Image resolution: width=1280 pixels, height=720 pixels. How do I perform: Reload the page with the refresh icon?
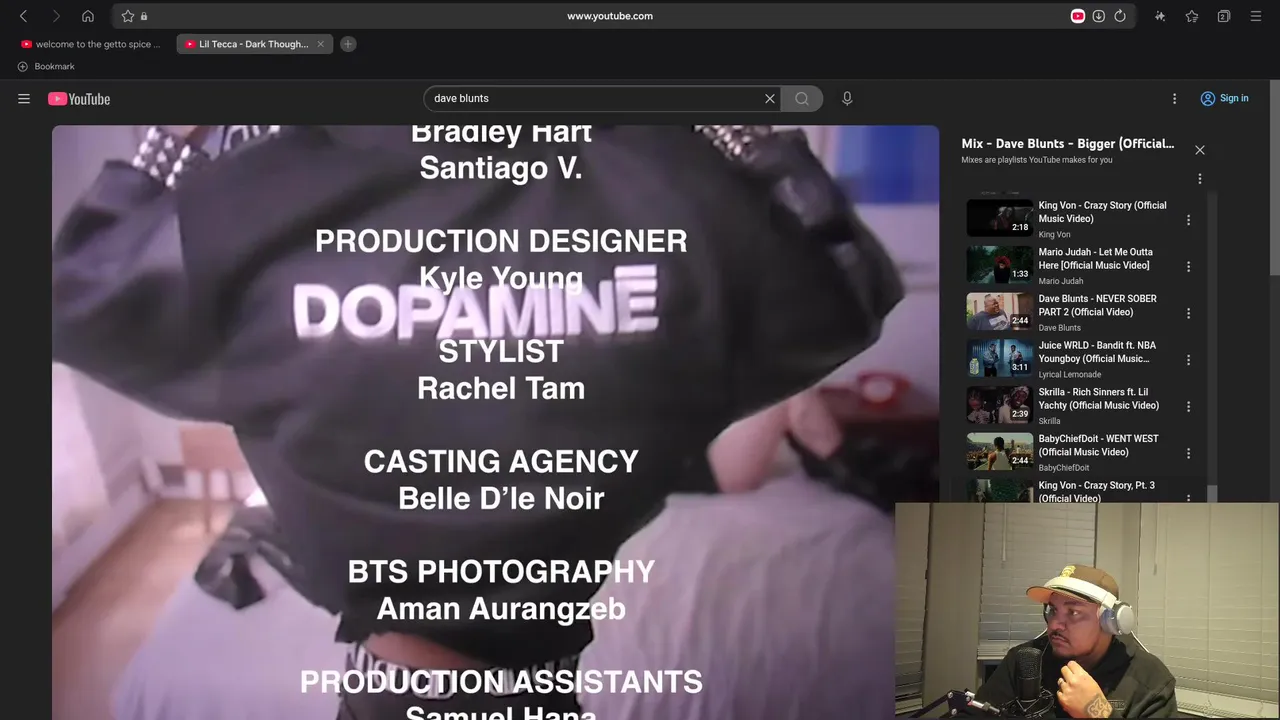(1120, 16)
